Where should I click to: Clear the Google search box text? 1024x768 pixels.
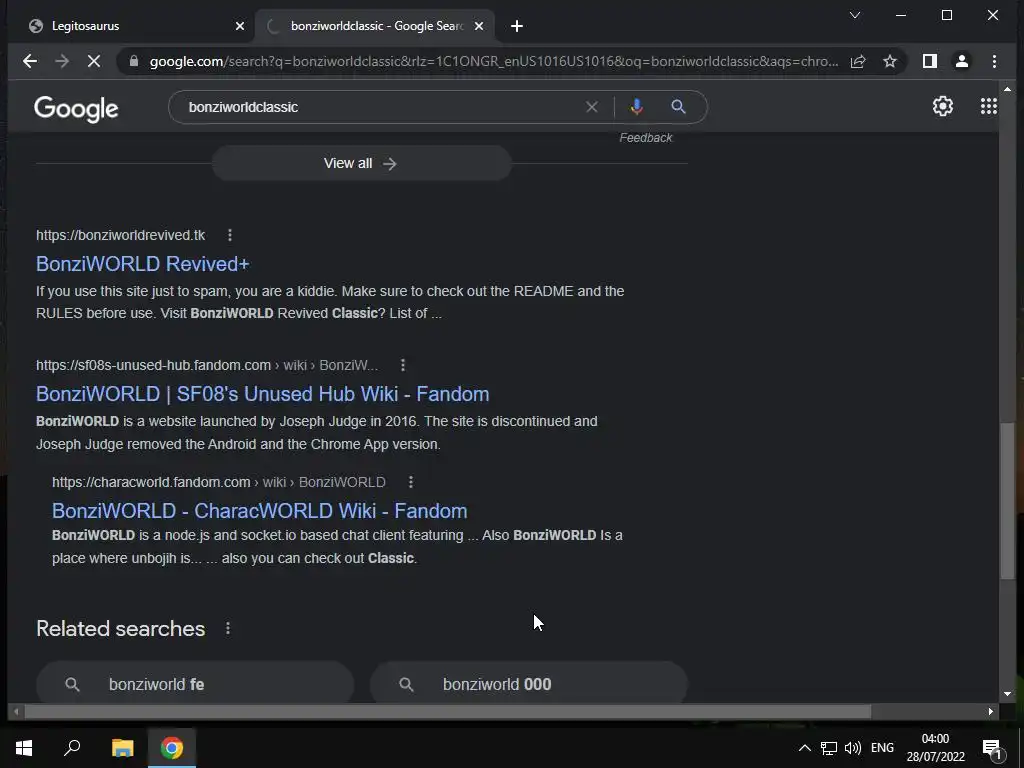point(592,107)
